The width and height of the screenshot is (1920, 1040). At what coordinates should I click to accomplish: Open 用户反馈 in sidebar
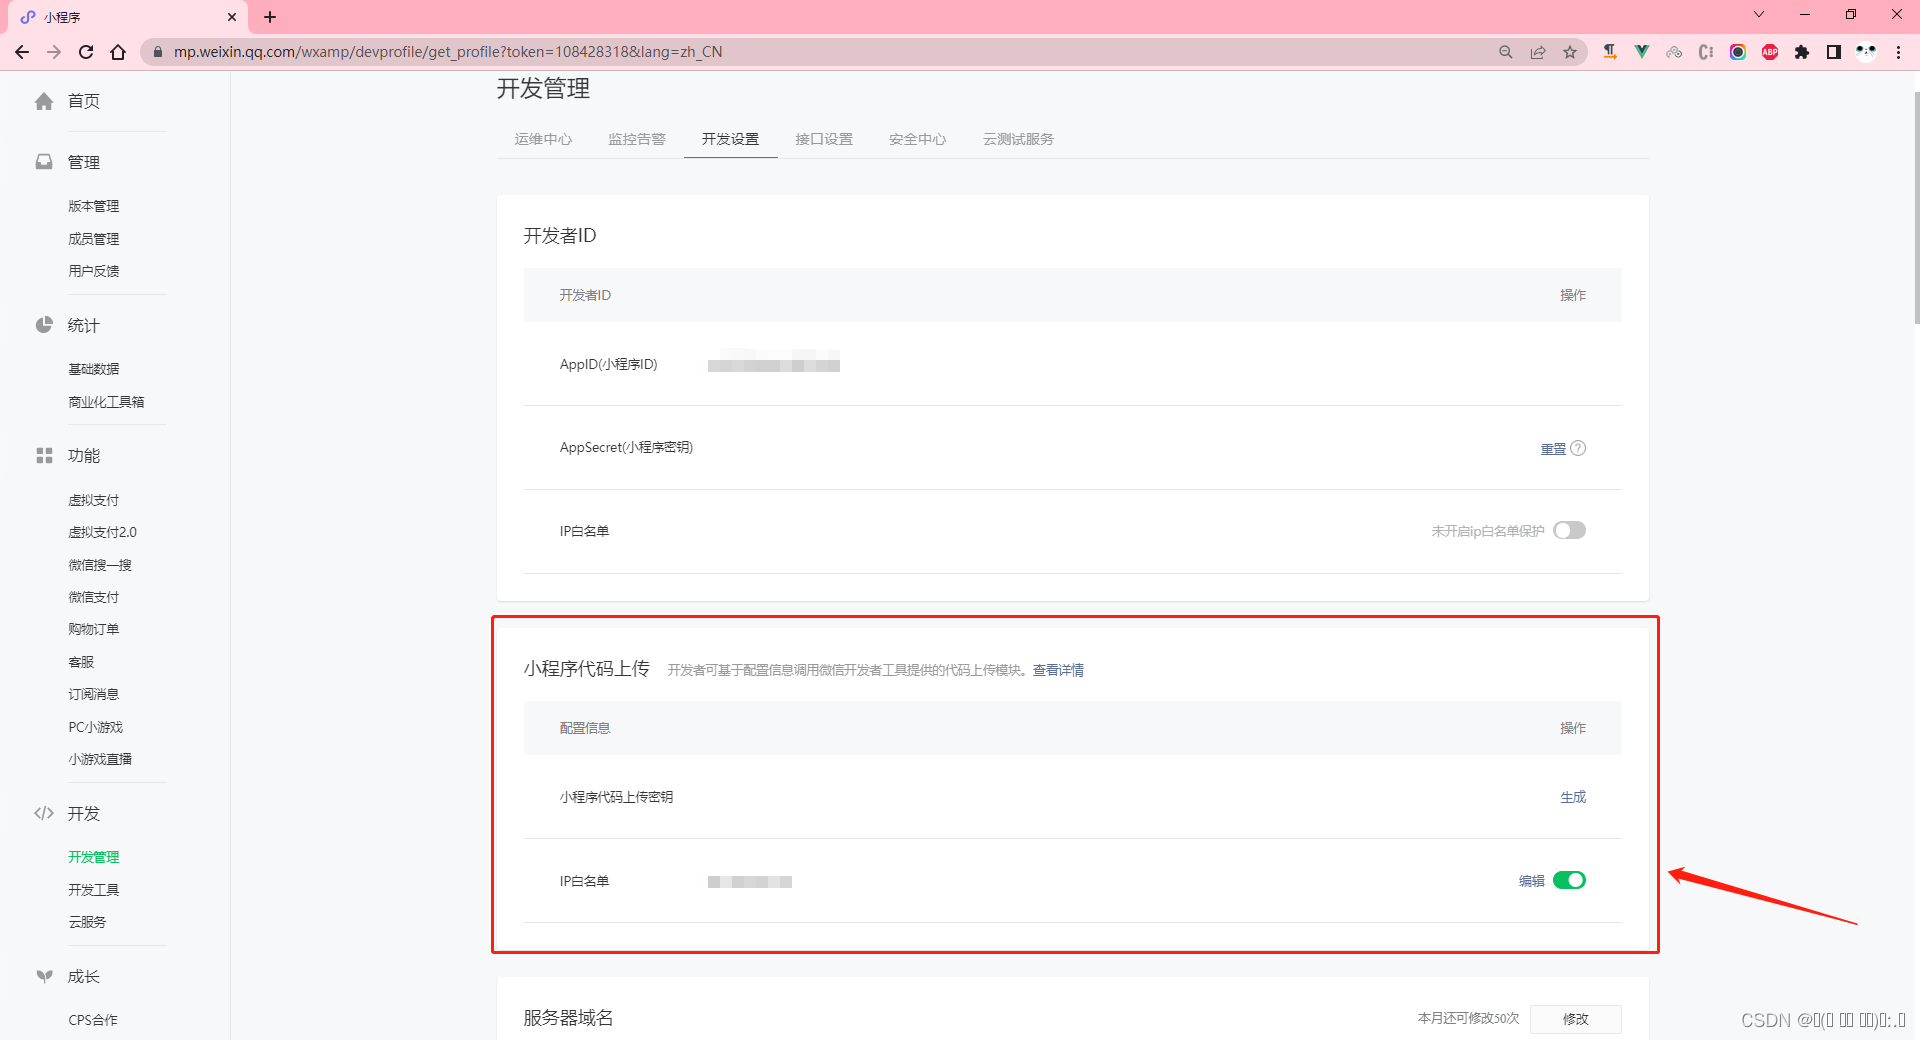click(x=94, y=271)
